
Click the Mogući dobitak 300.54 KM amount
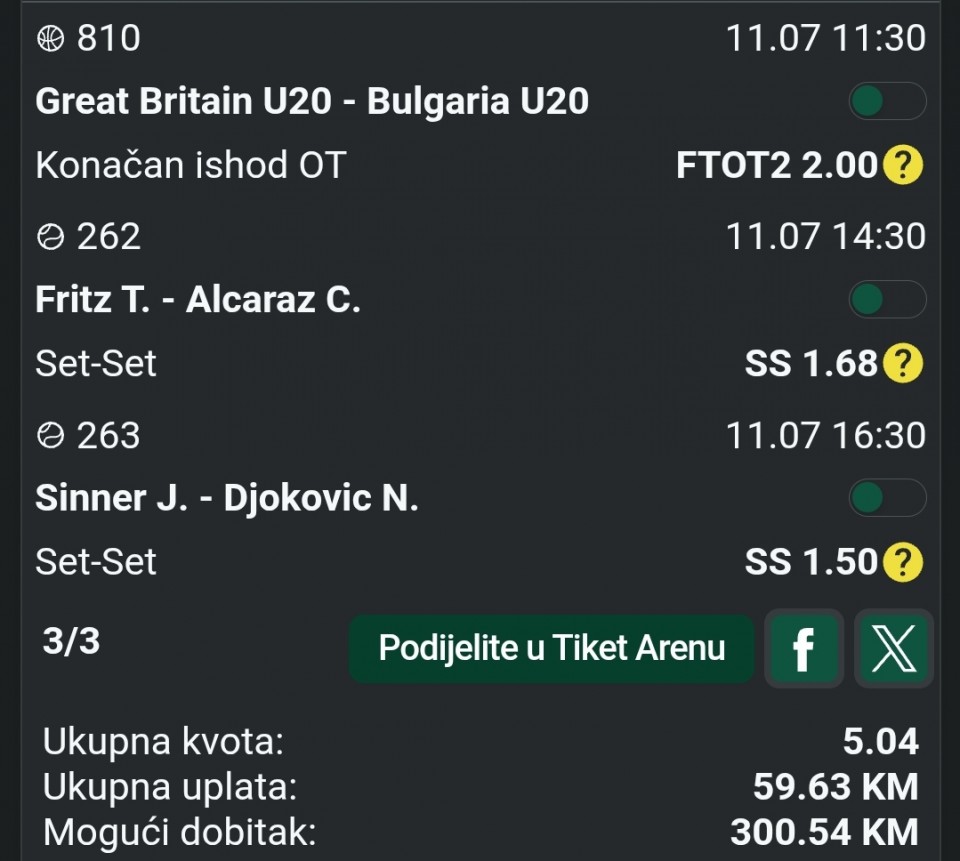[x=825, y=832]
